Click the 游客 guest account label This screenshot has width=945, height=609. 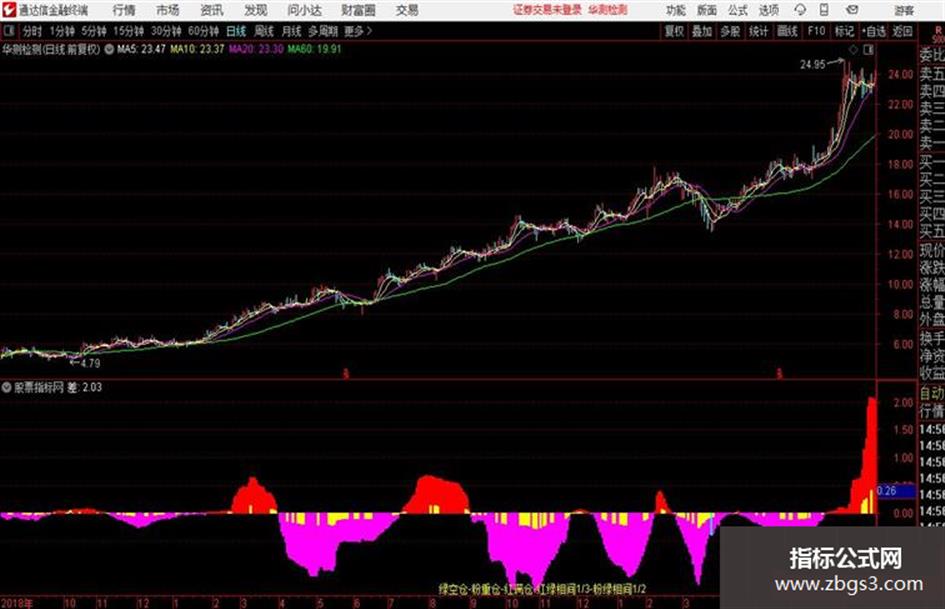(x=904, y=10)
